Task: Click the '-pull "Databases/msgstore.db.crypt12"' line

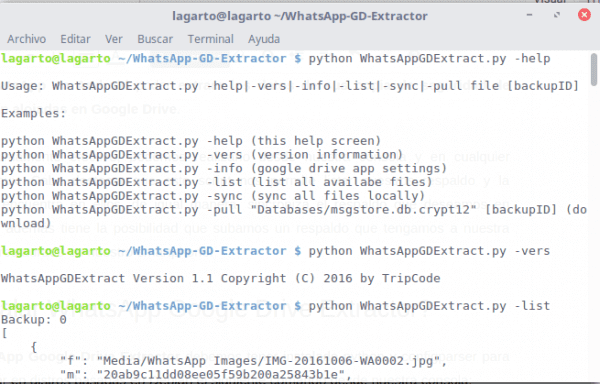Action: pos(293,216)
